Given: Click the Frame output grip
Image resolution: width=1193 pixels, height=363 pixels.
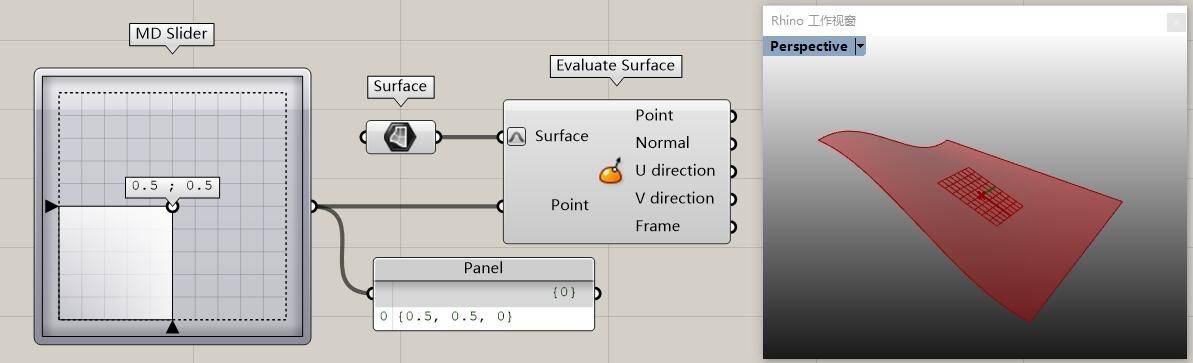Looking at the screenshot, I should (733, 227).
